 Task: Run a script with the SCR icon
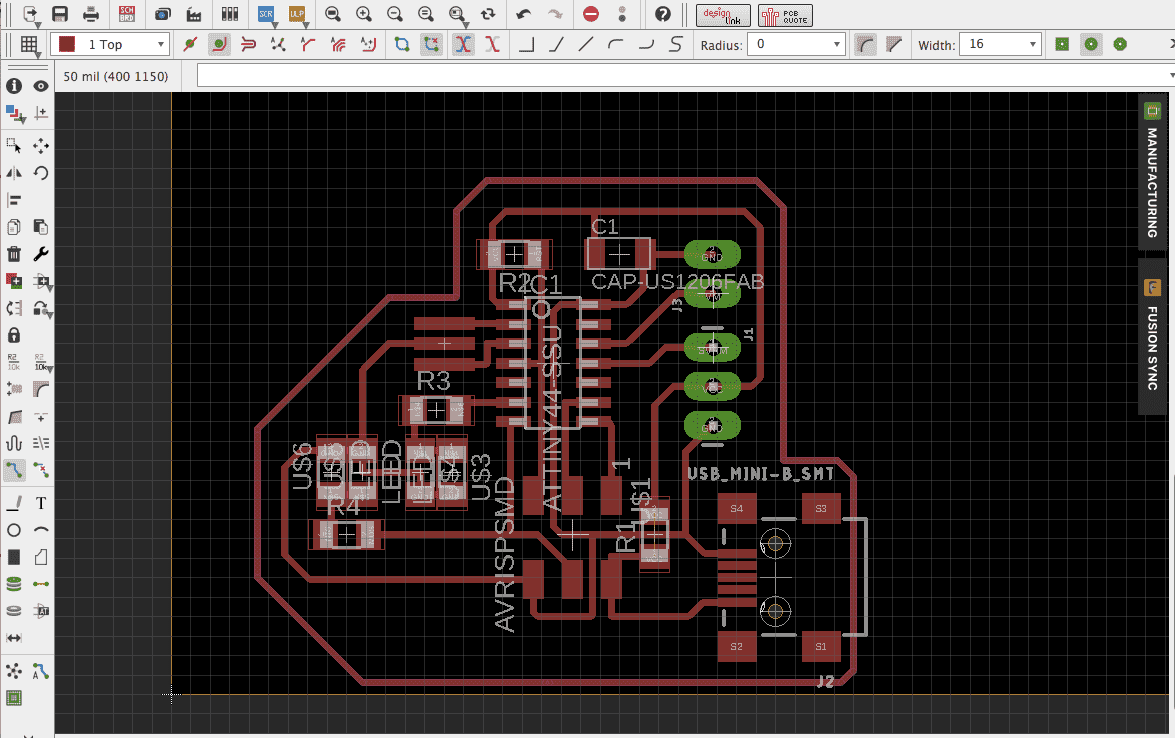(266, 14)
